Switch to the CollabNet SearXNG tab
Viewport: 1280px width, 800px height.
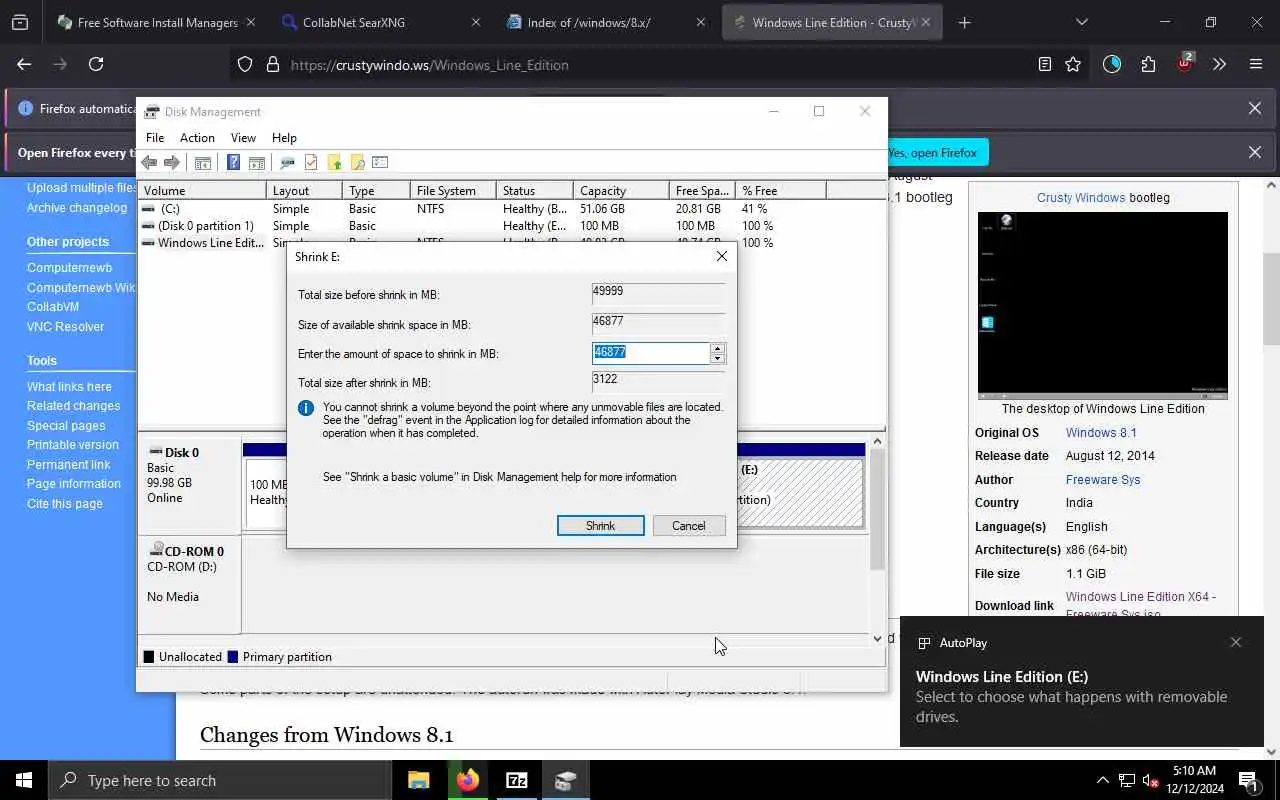click(x=382, y=22)
